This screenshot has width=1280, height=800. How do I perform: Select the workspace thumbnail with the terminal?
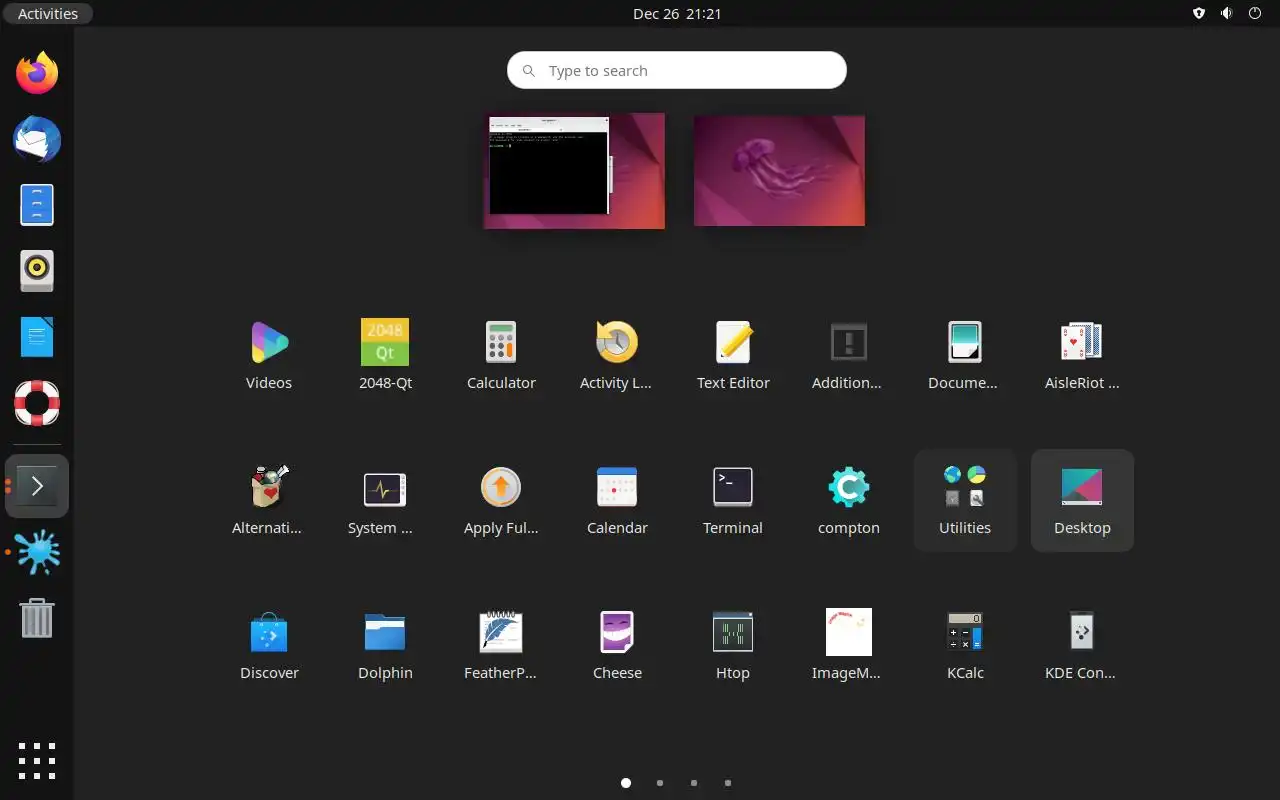(574, 170)
